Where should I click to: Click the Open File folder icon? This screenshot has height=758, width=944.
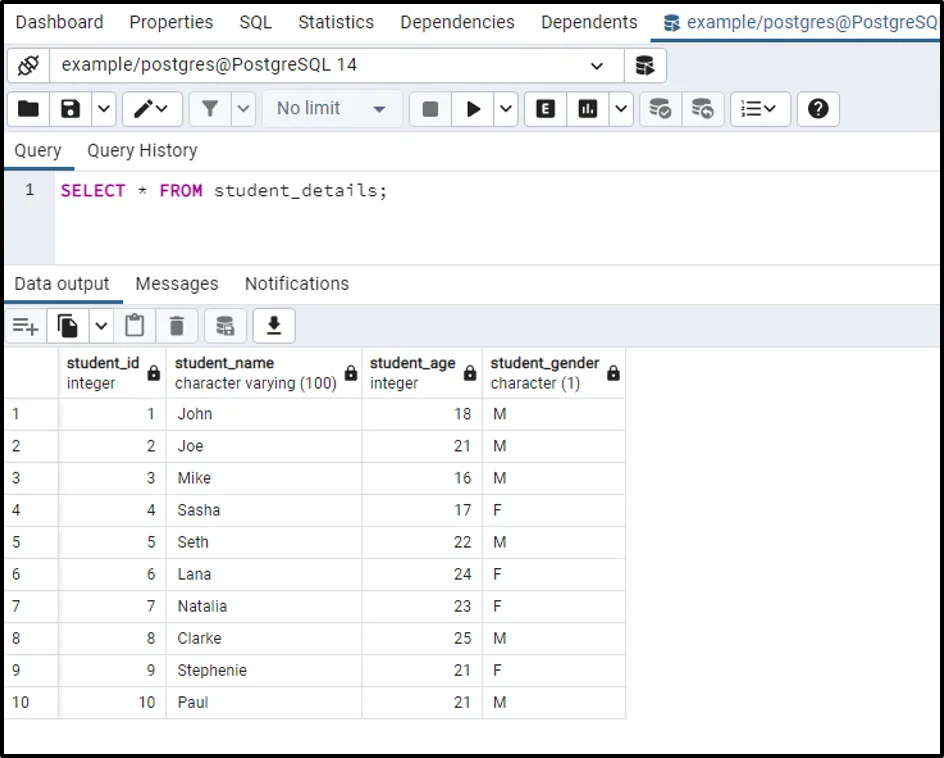tap(28, 109)
